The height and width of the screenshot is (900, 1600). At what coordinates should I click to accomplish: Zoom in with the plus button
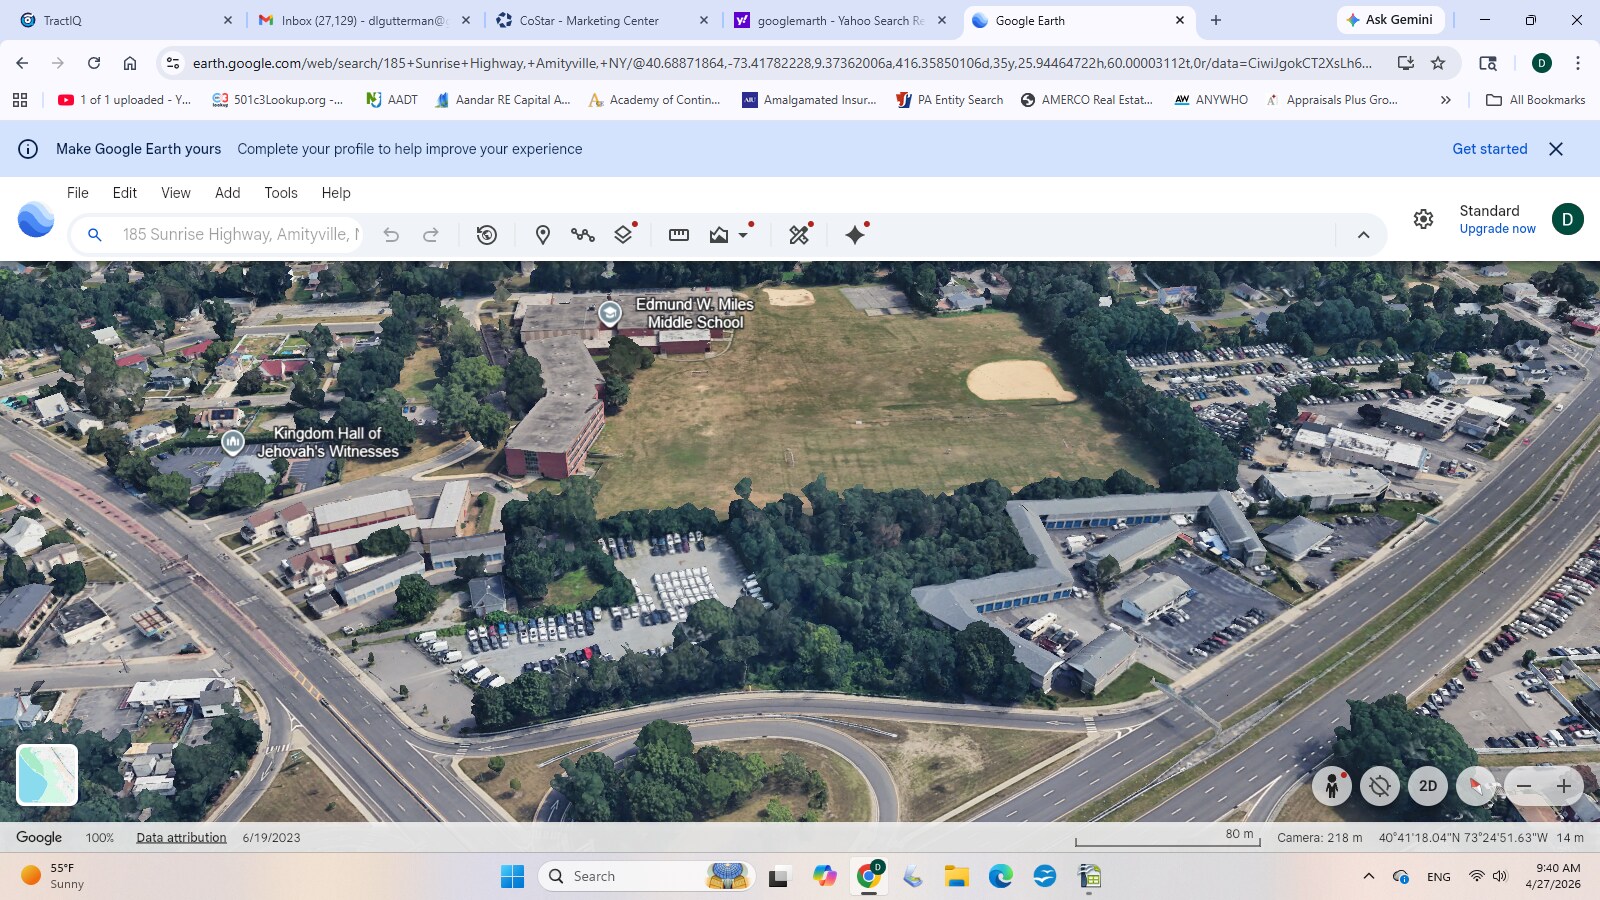click(x=1564, y=786)
